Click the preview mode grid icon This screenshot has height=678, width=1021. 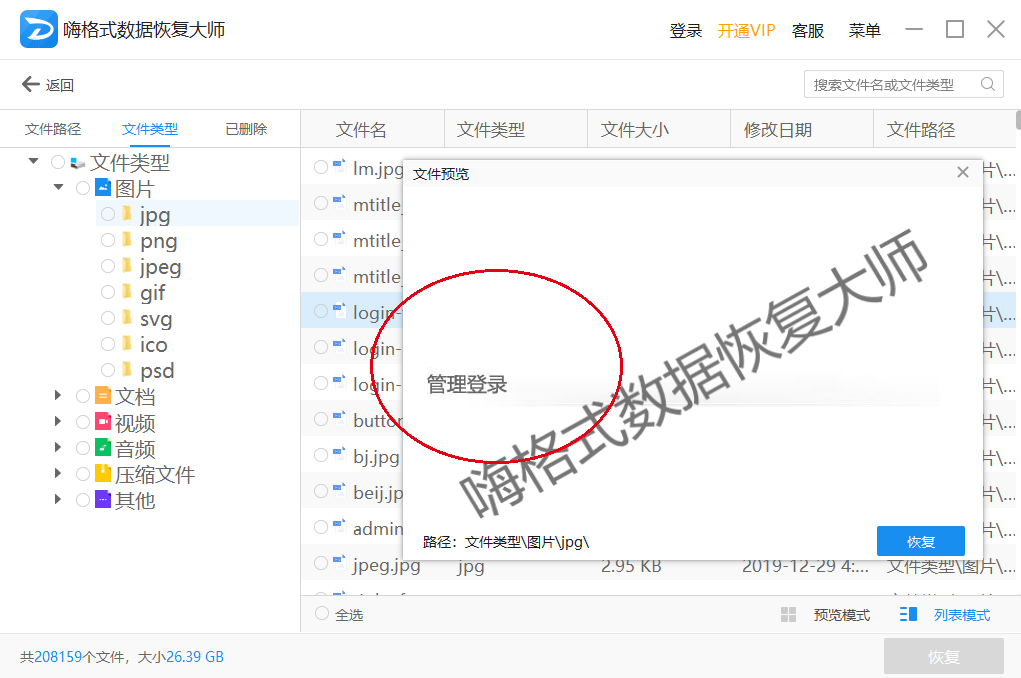pos(788,614)
